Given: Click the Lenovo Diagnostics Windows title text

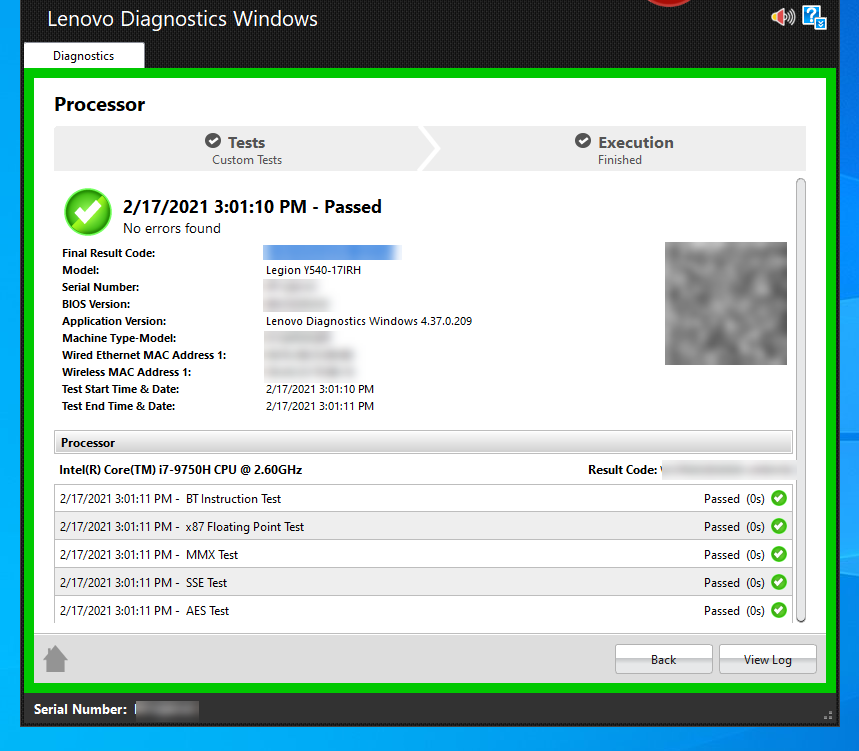Looking at the screenshot, I should (182, 19).
